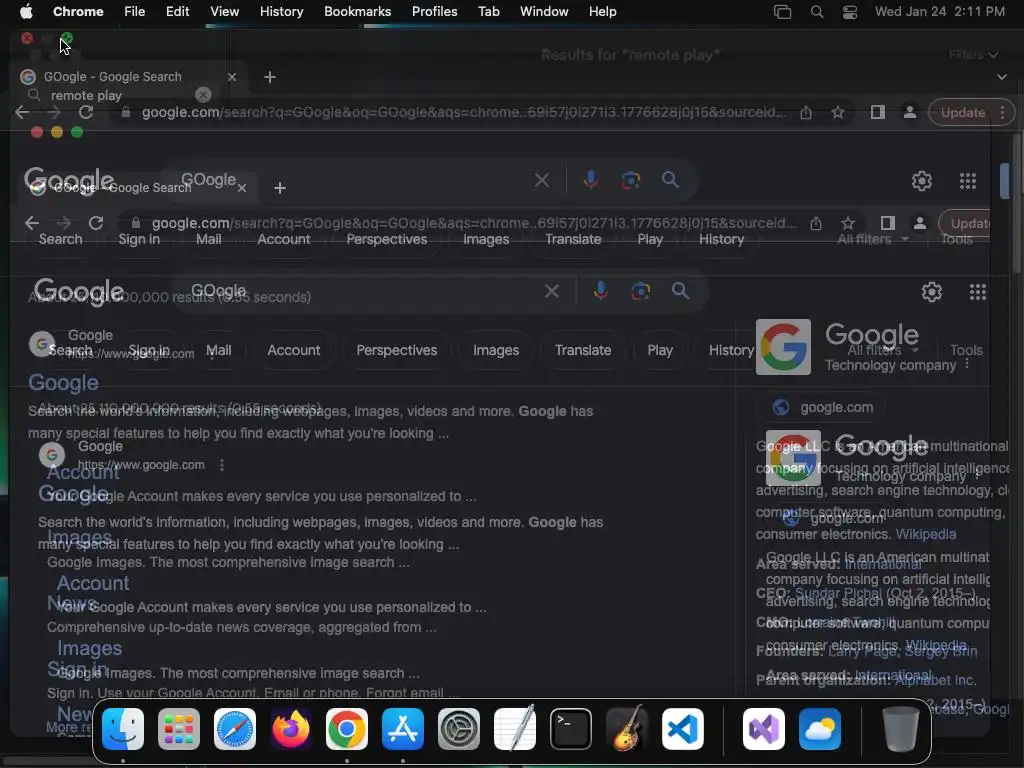Image resolution: width=1024 pixels, height=768 pixels.
Task: Launch Firefox from the Dock
Action: point(291,729)
